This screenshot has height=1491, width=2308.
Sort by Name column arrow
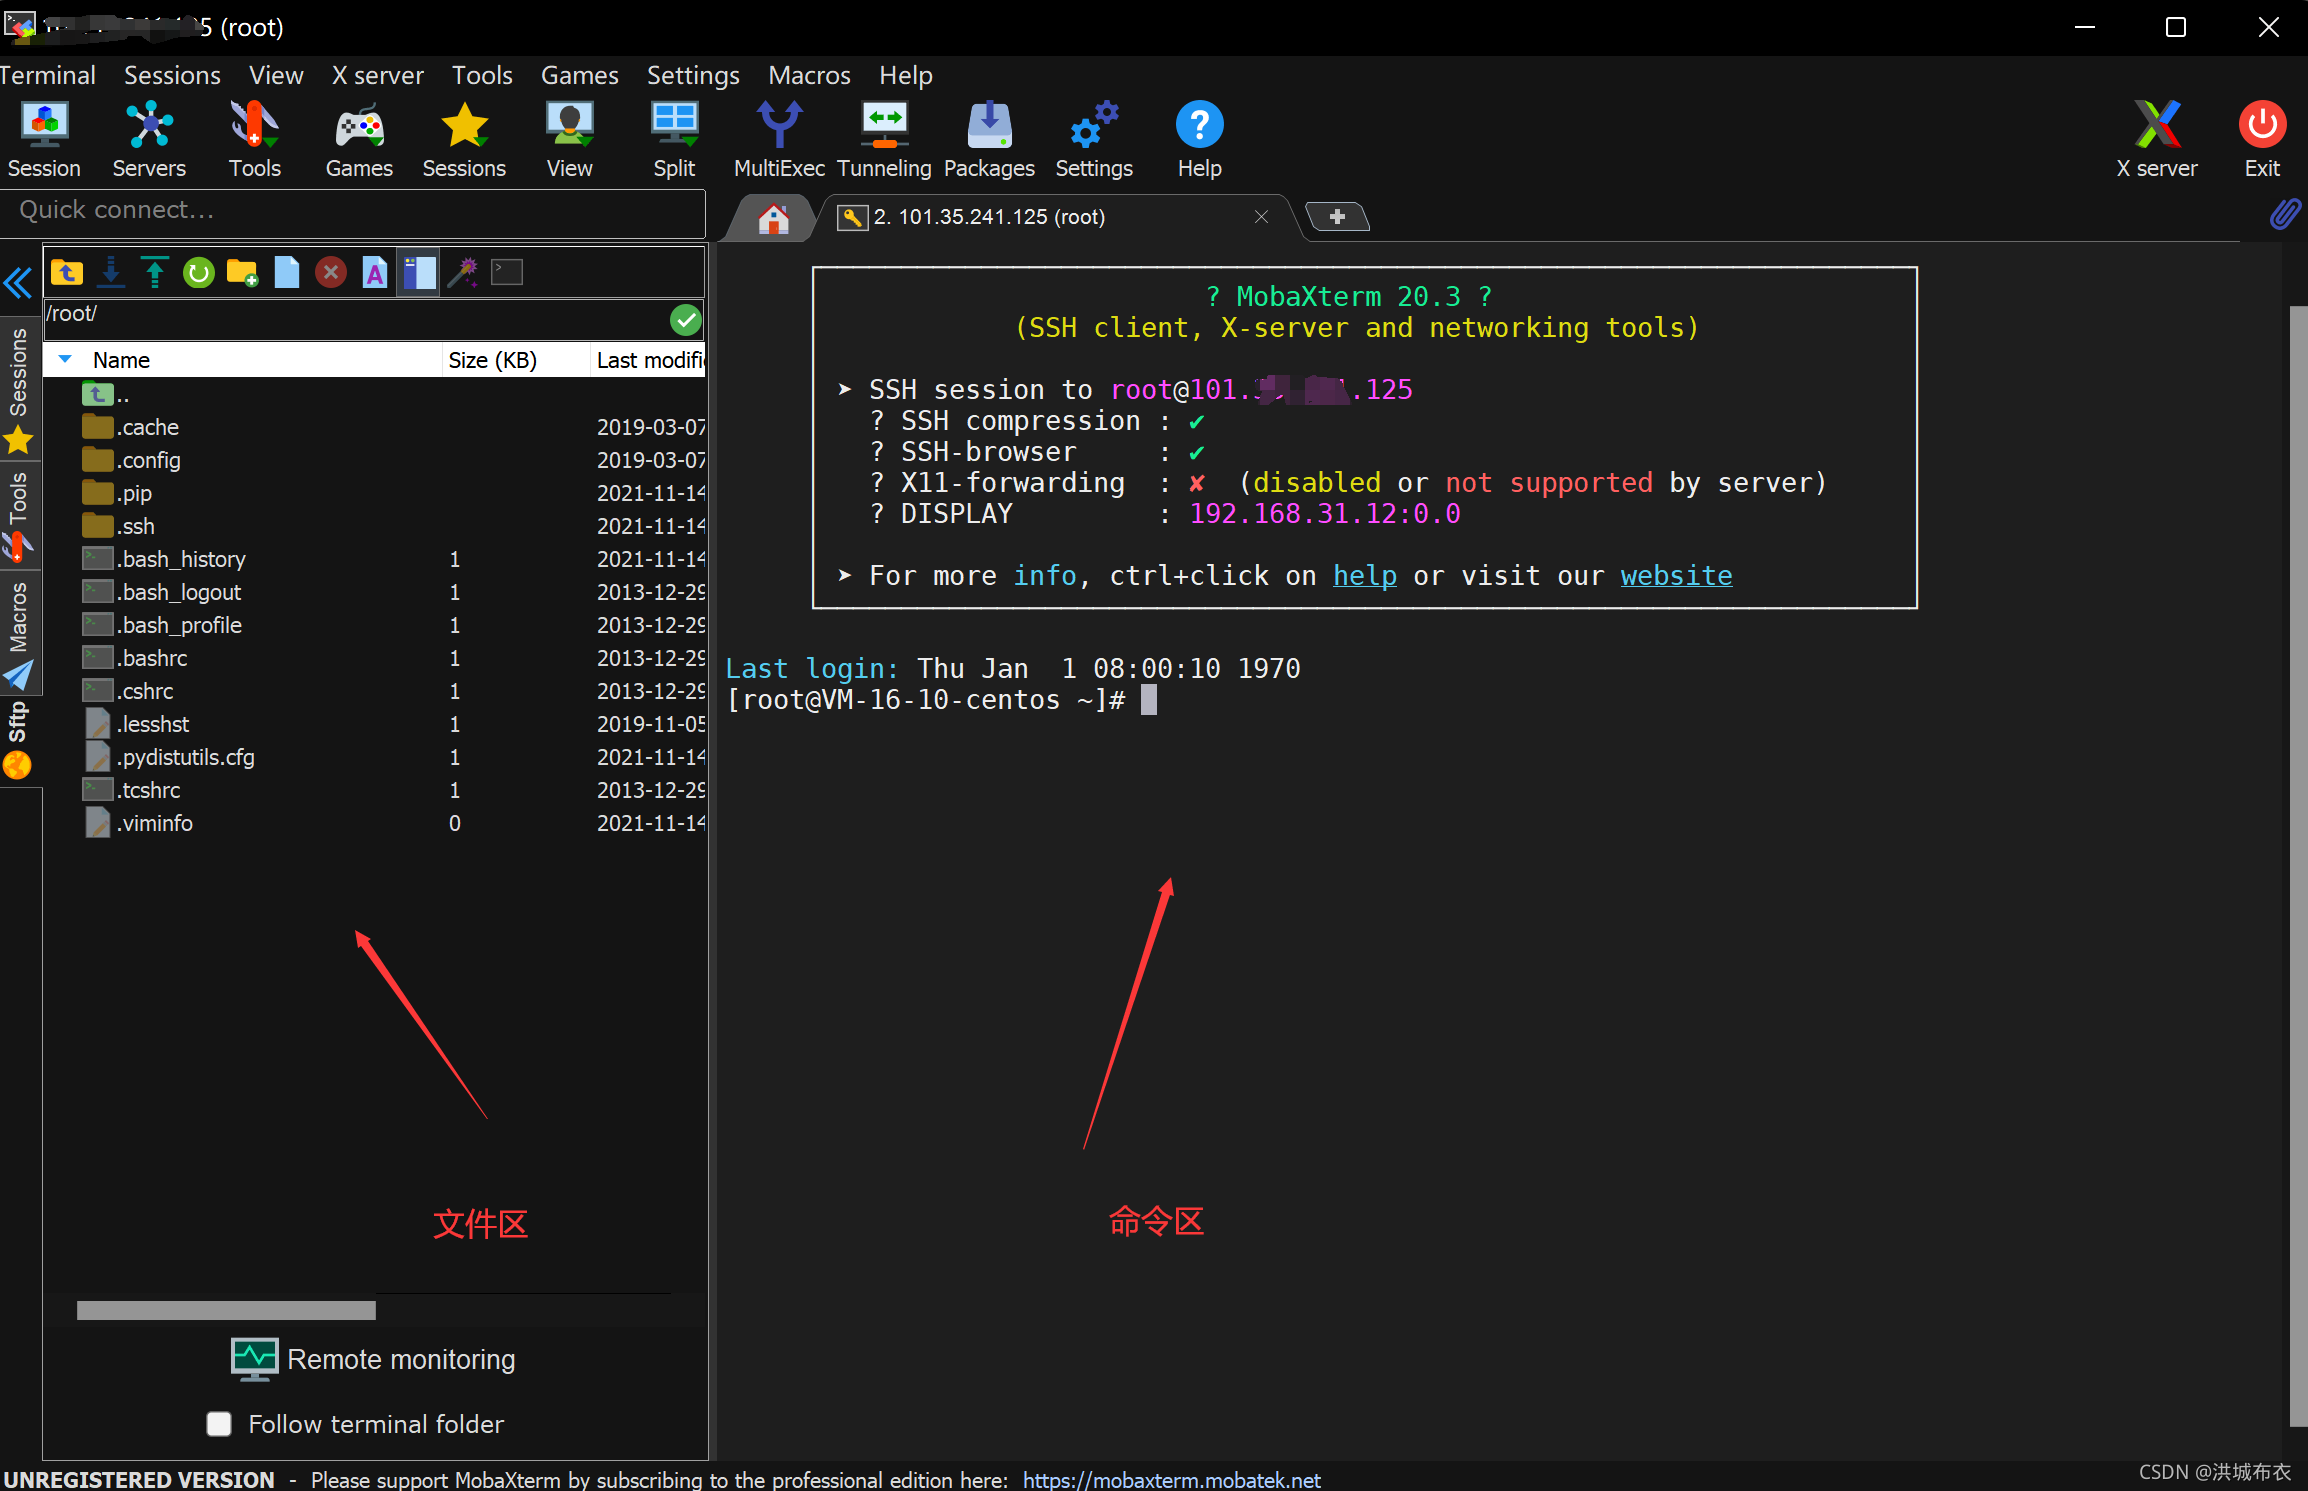[65, 359]
